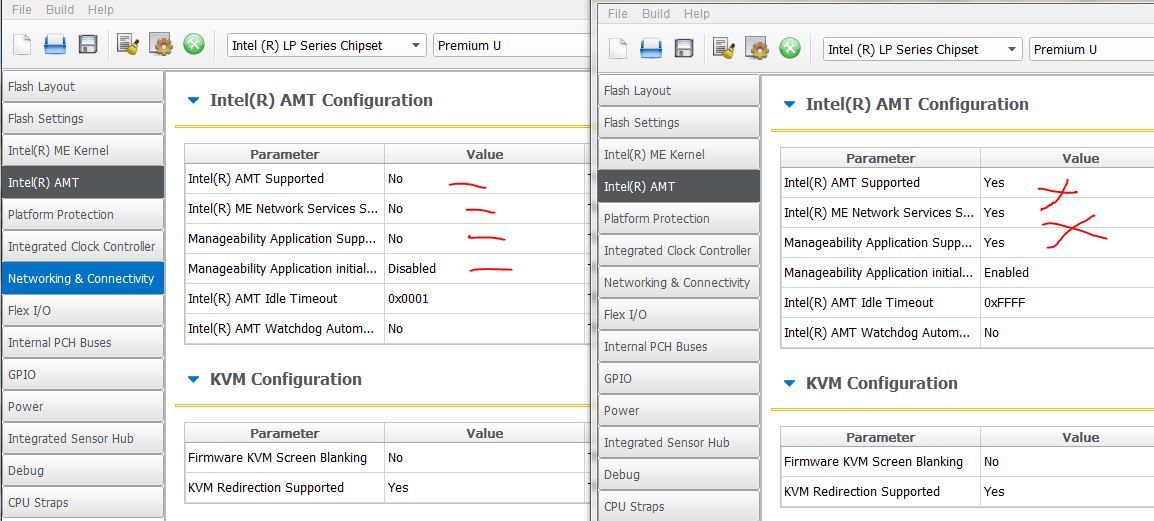Select CPU Straps tab in left window
This screenshot has height=521, width=1154.
point(82,503)
